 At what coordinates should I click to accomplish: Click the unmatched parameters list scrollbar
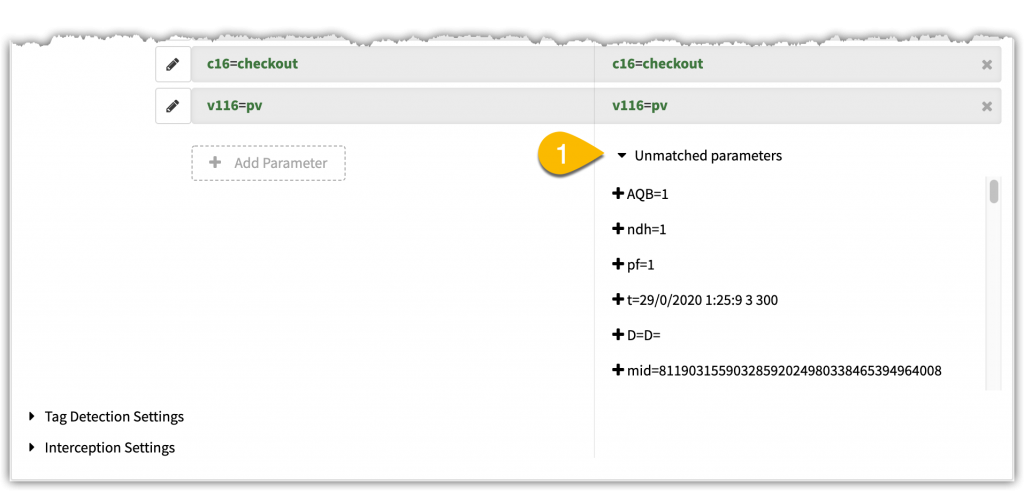(993, 191)
